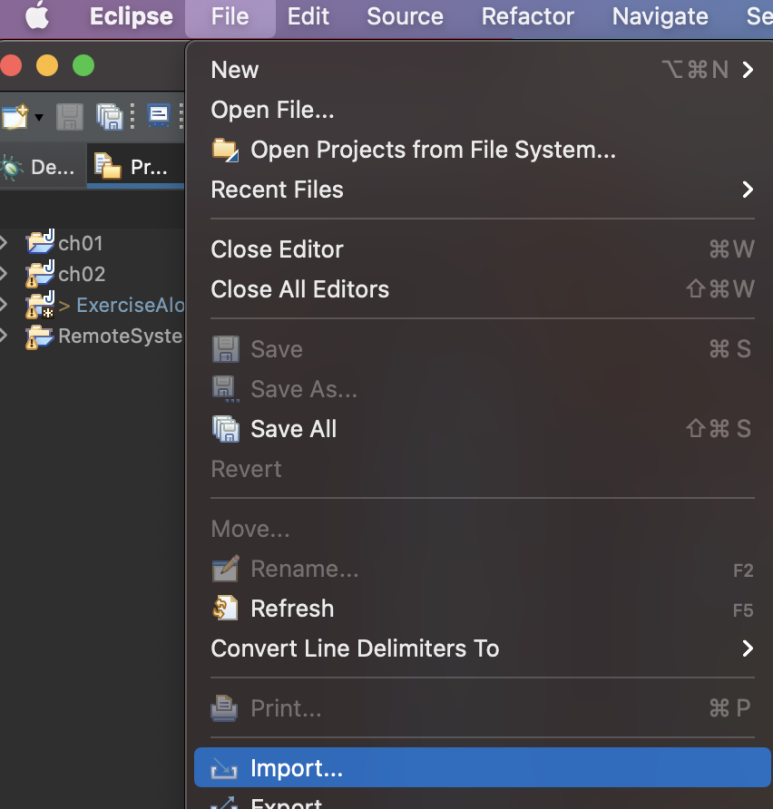The image size is (773, 809).
Task: Click the Debug bug icon
Action: 11,169
